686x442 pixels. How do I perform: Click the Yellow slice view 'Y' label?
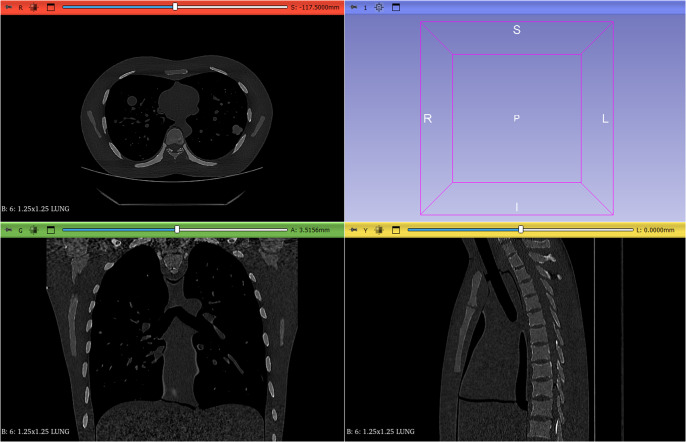pyautogui.click(x=365, y=230)
